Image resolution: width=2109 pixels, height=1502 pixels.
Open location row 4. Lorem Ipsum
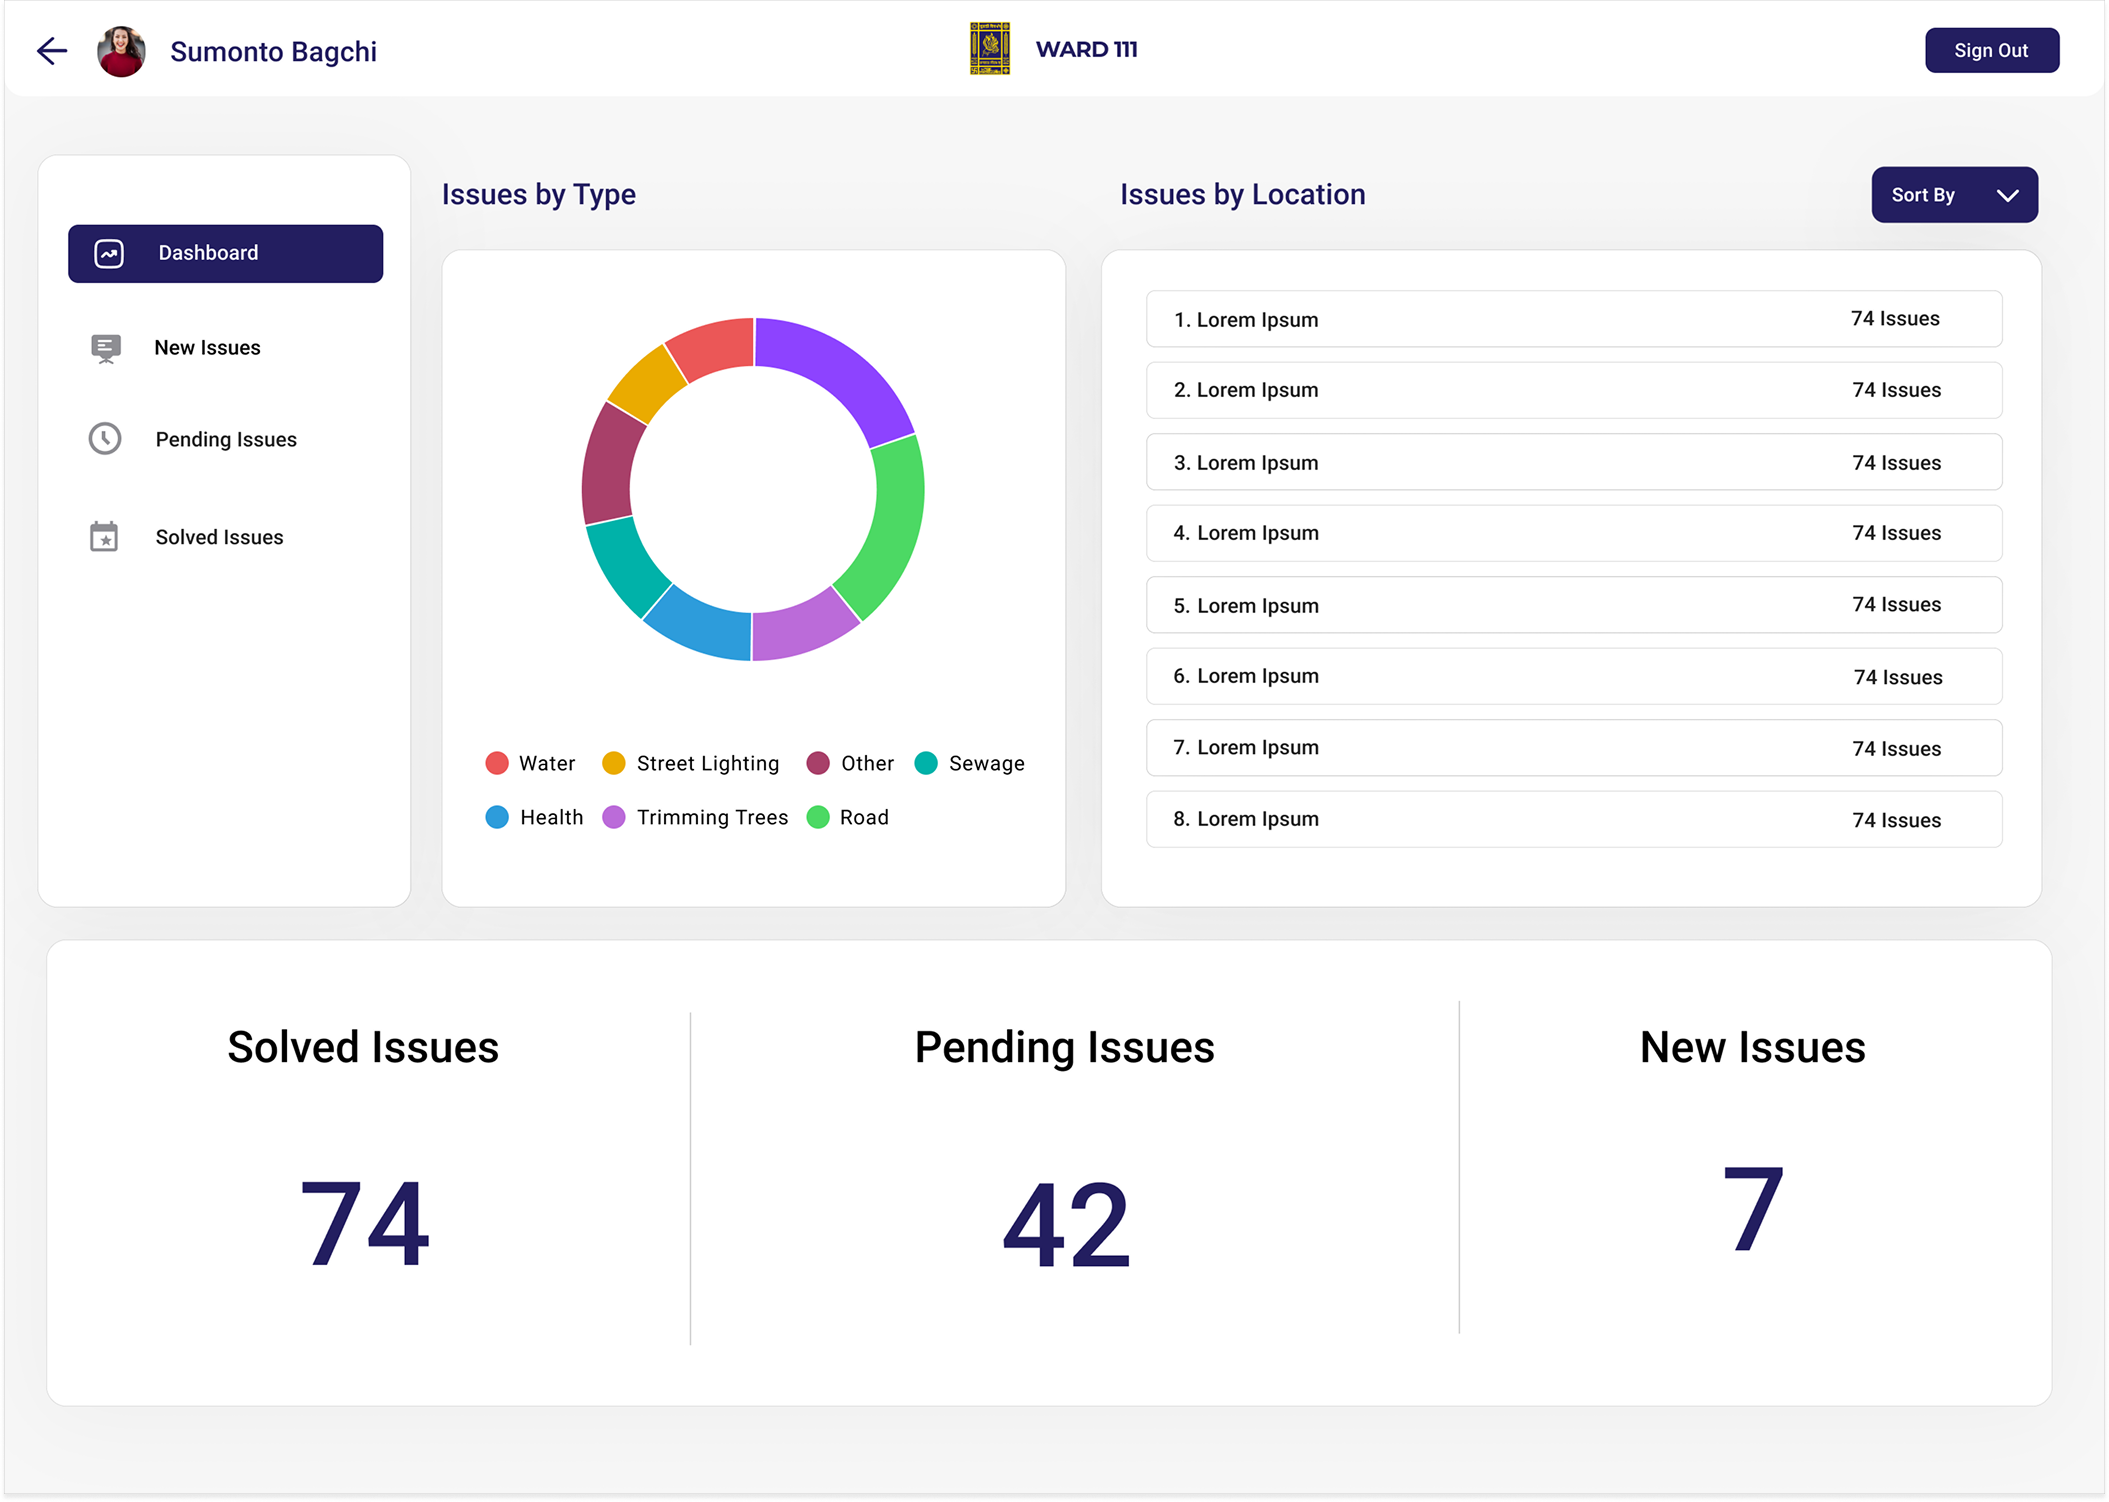1573,533
